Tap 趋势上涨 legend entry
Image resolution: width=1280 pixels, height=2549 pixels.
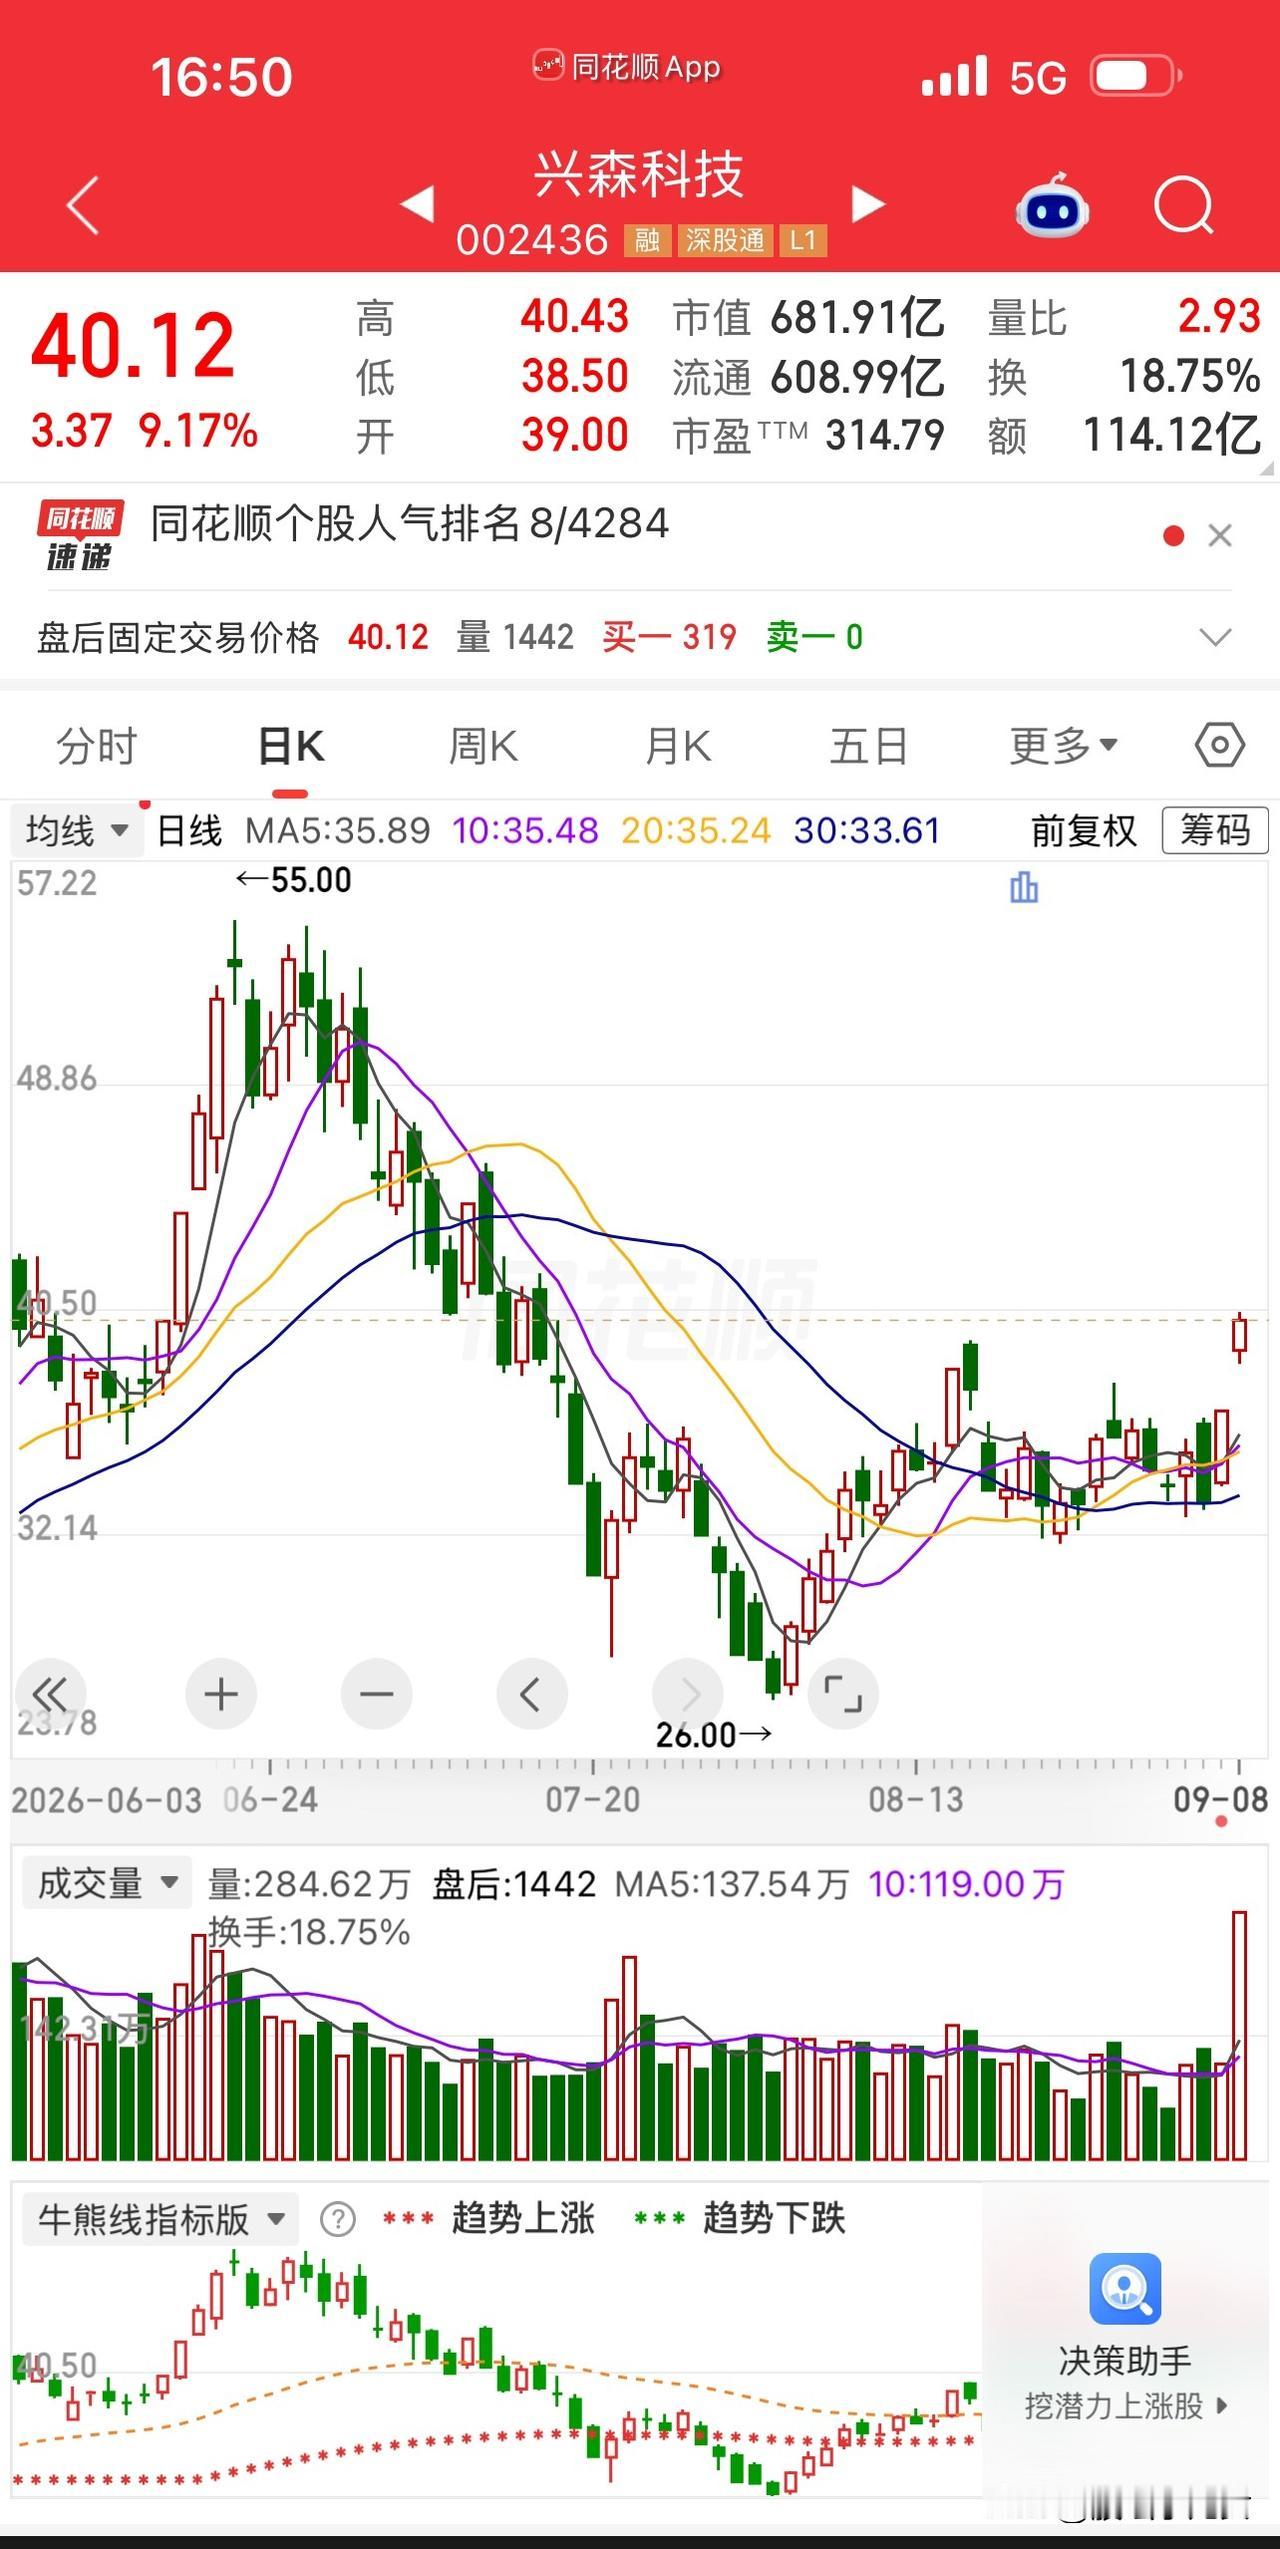pos(490,2219)
